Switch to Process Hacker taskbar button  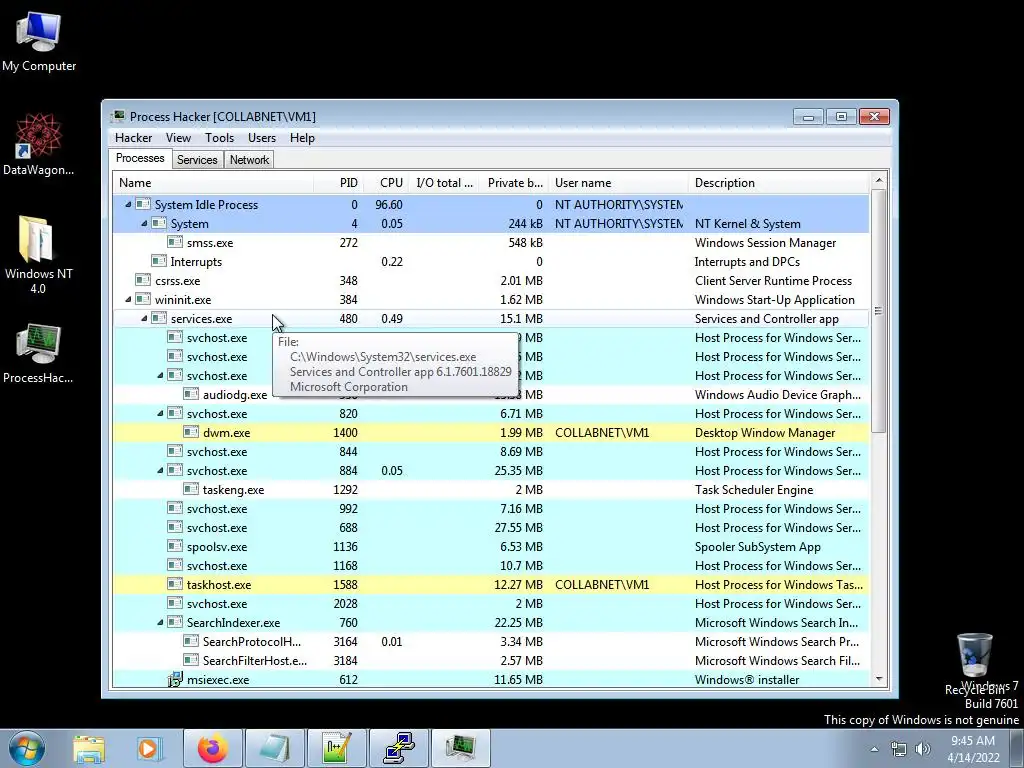click(x=461, y=748)
